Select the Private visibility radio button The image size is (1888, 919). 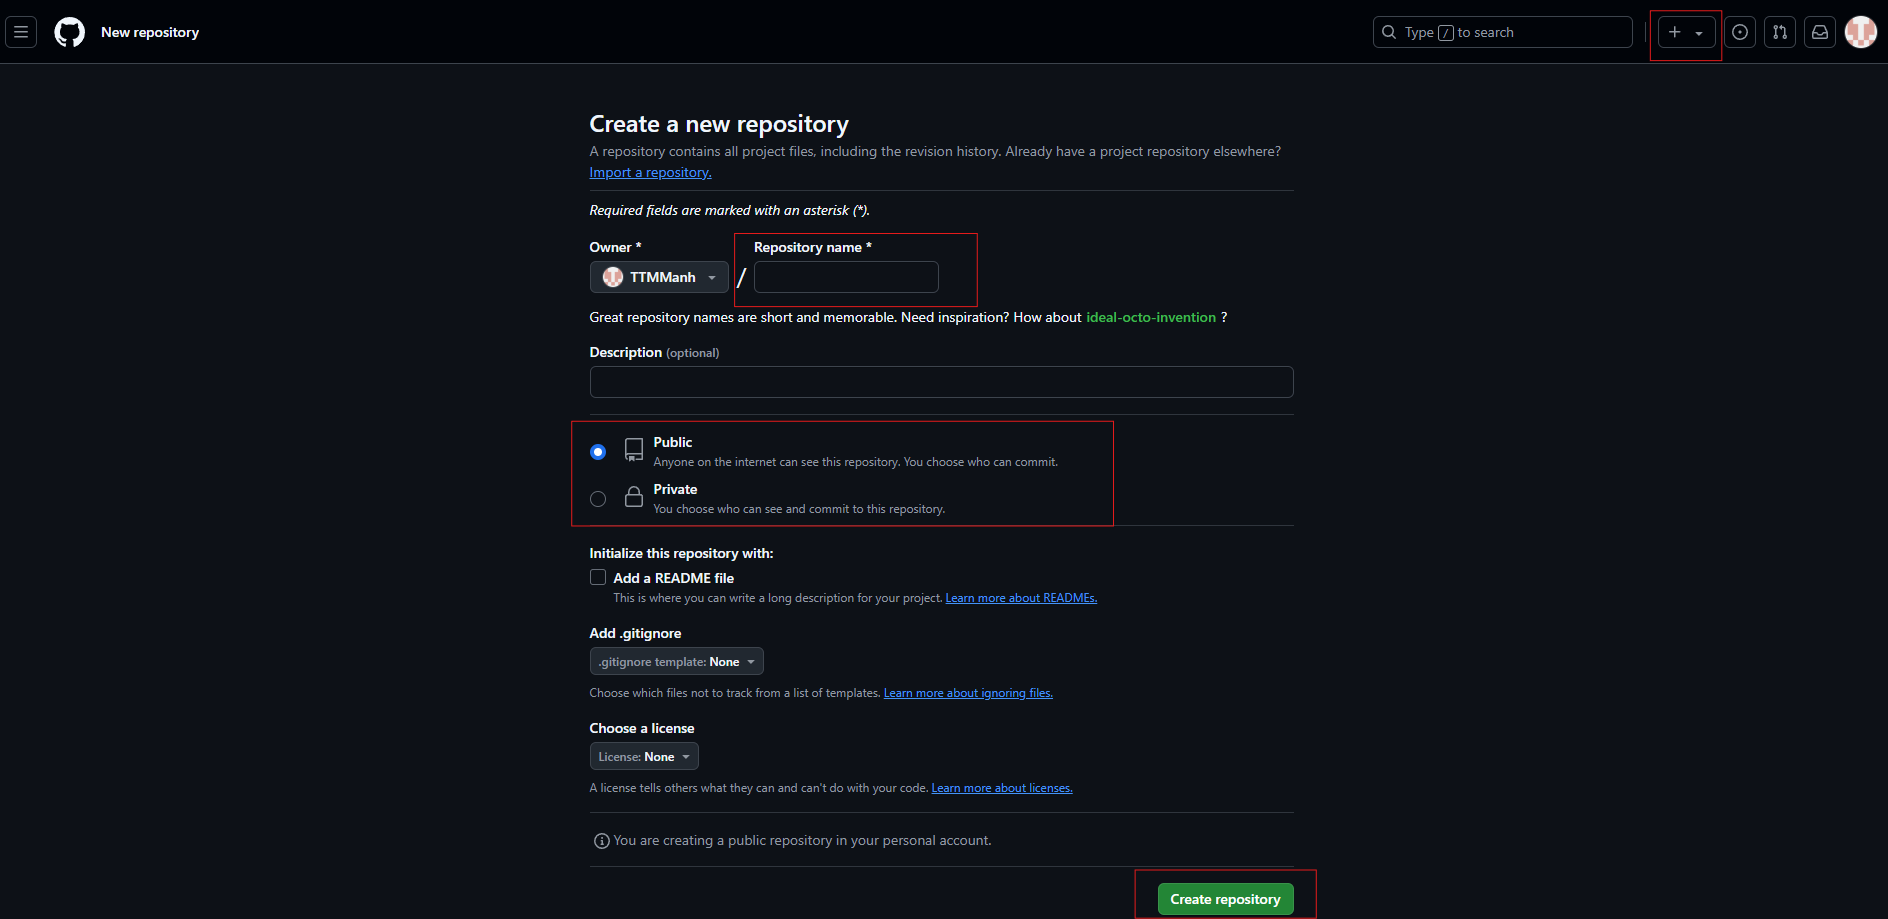tap(598, 499)
